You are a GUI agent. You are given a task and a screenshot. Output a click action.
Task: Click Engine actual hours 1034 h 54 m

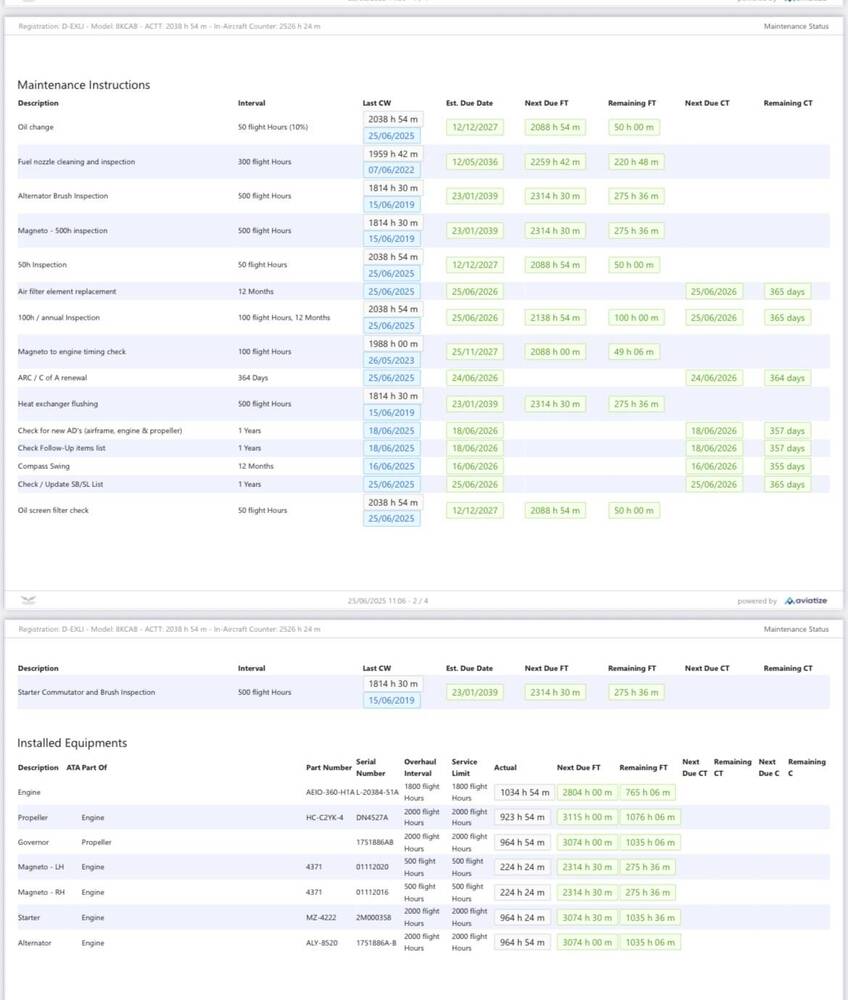523,792
